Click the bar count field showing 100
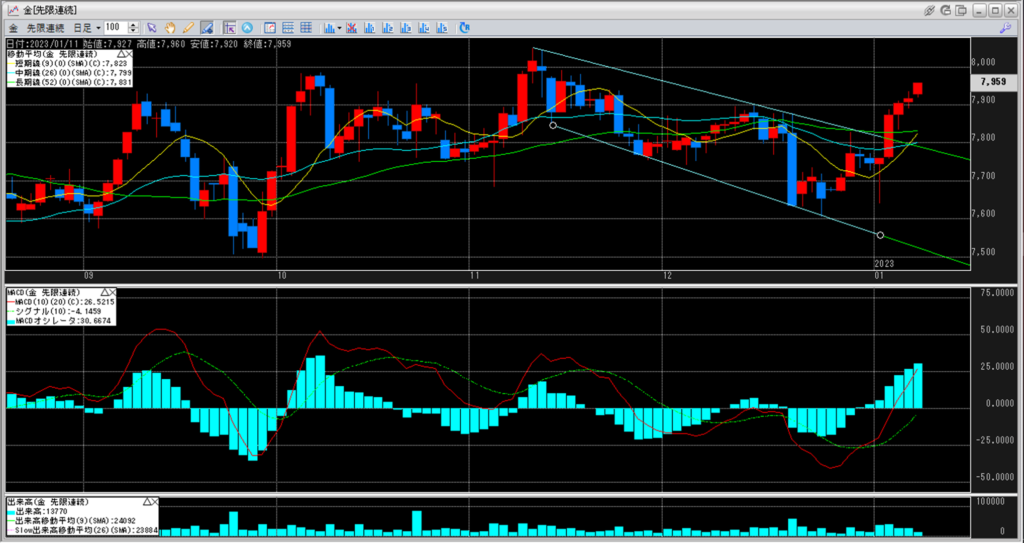 point(116,27)
